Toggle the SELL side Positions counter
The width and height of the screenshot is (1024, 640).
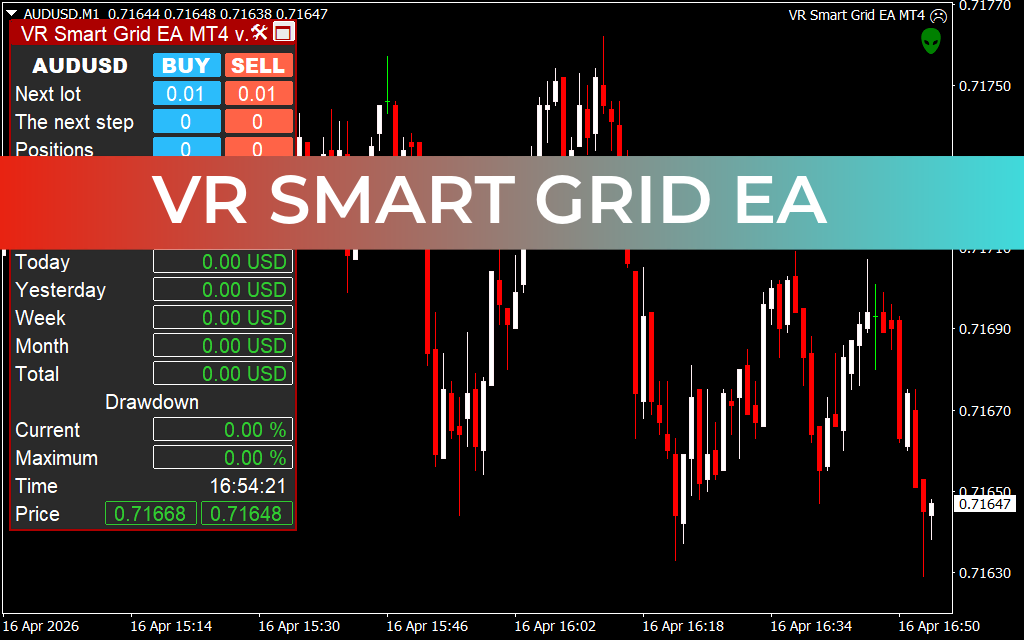pos(258,149)
